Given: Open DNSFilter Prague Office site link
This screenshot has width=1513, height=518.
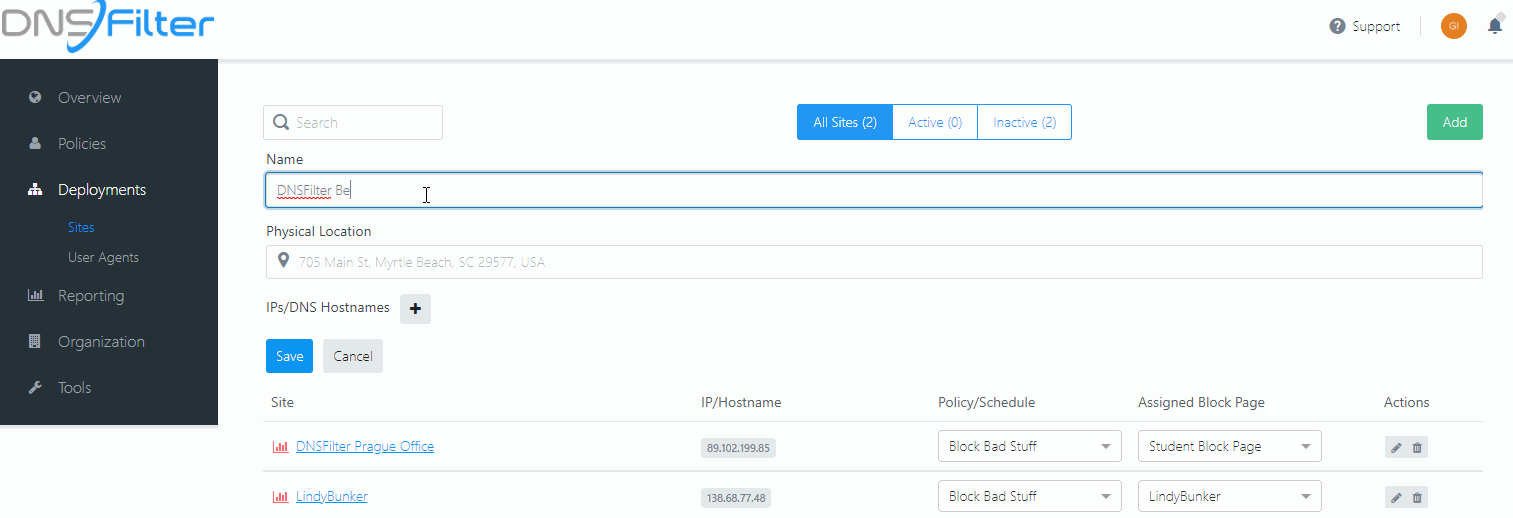Looking at the screenshot, I should click(x=365, y=446).
